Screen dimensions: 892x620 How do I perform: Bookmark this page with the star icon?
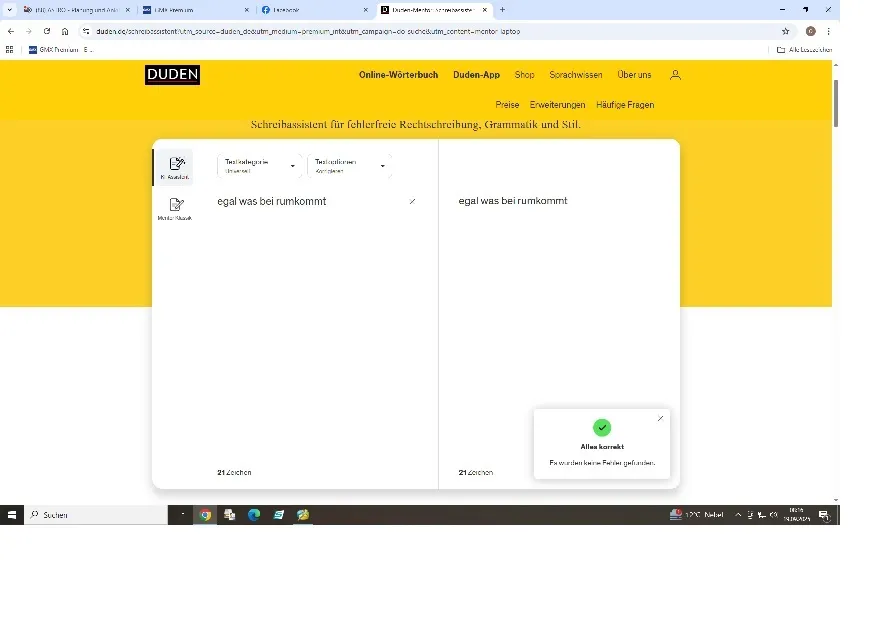click(786, 31)
